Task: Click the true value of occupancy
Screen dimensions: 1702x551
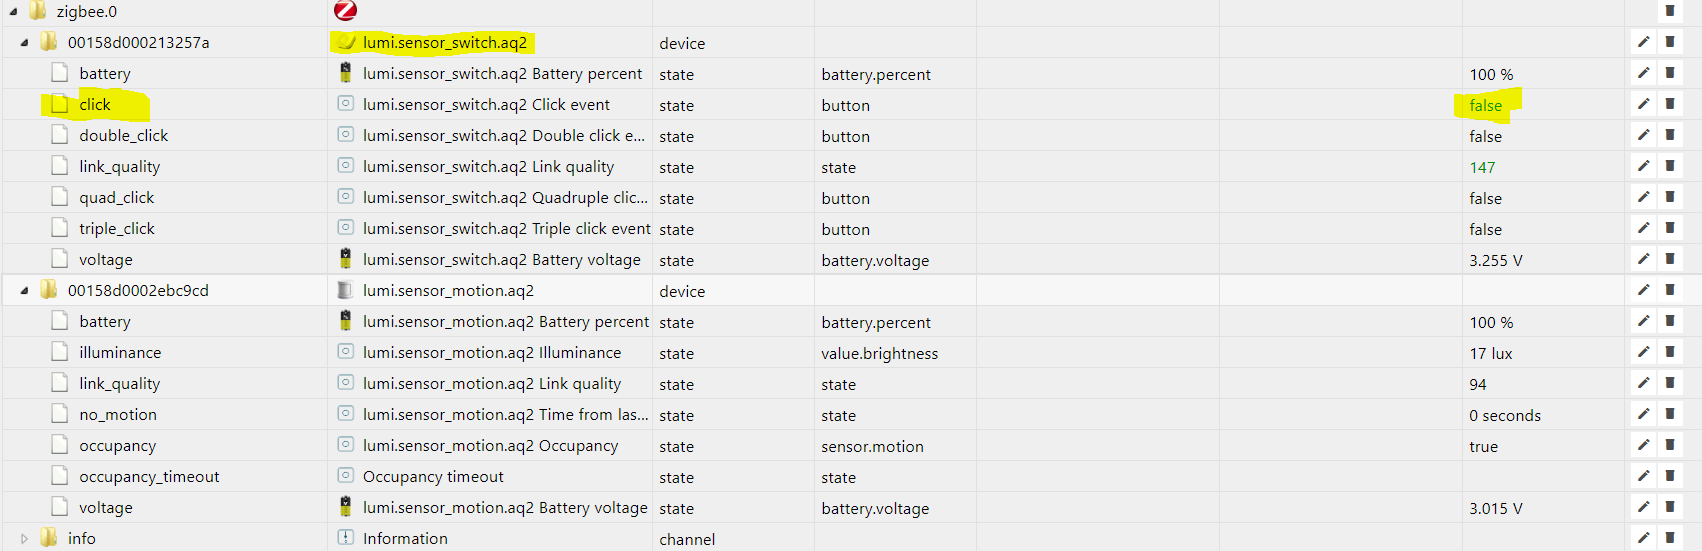Action: coord(1483,446)
